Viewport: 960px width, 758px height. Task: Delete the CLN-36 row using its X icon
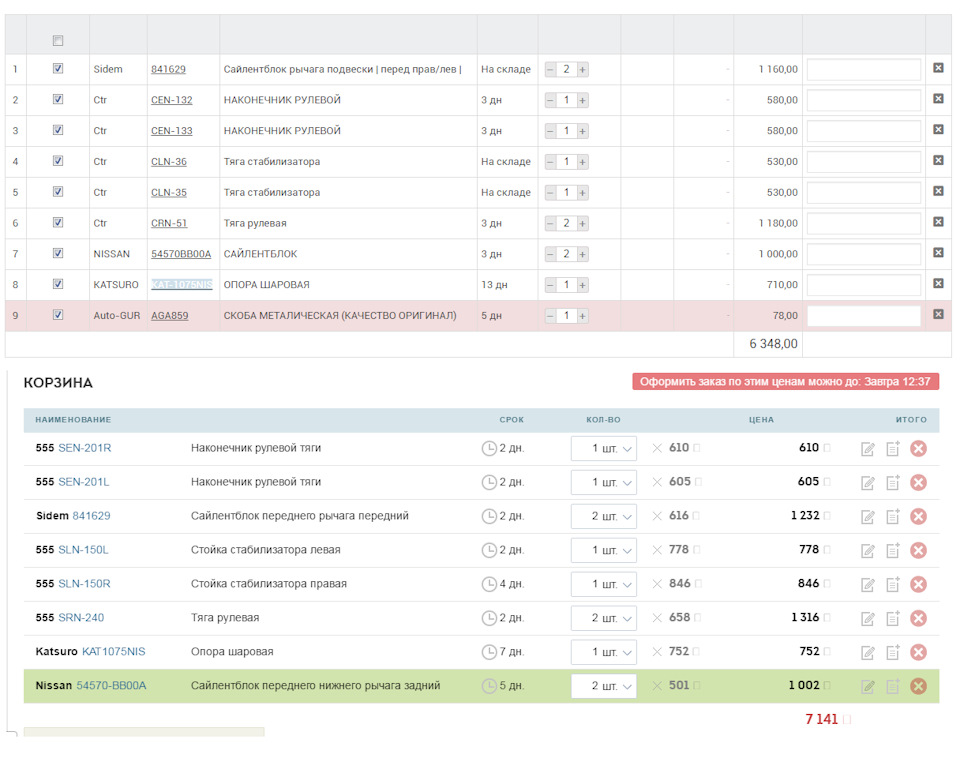[938, 160]
